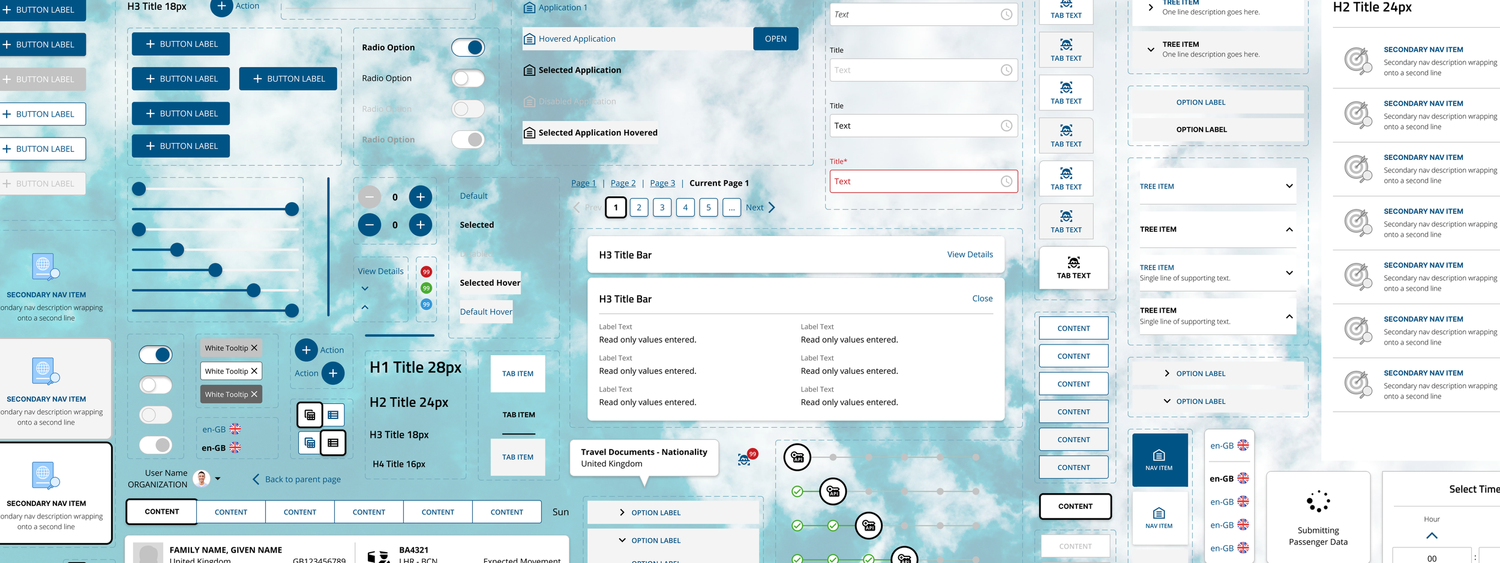The width and height of the screenshot is (1500, 563).
Task: Select bold CONTENT tab in horizontal bar
Action: [x=162, y=511]
